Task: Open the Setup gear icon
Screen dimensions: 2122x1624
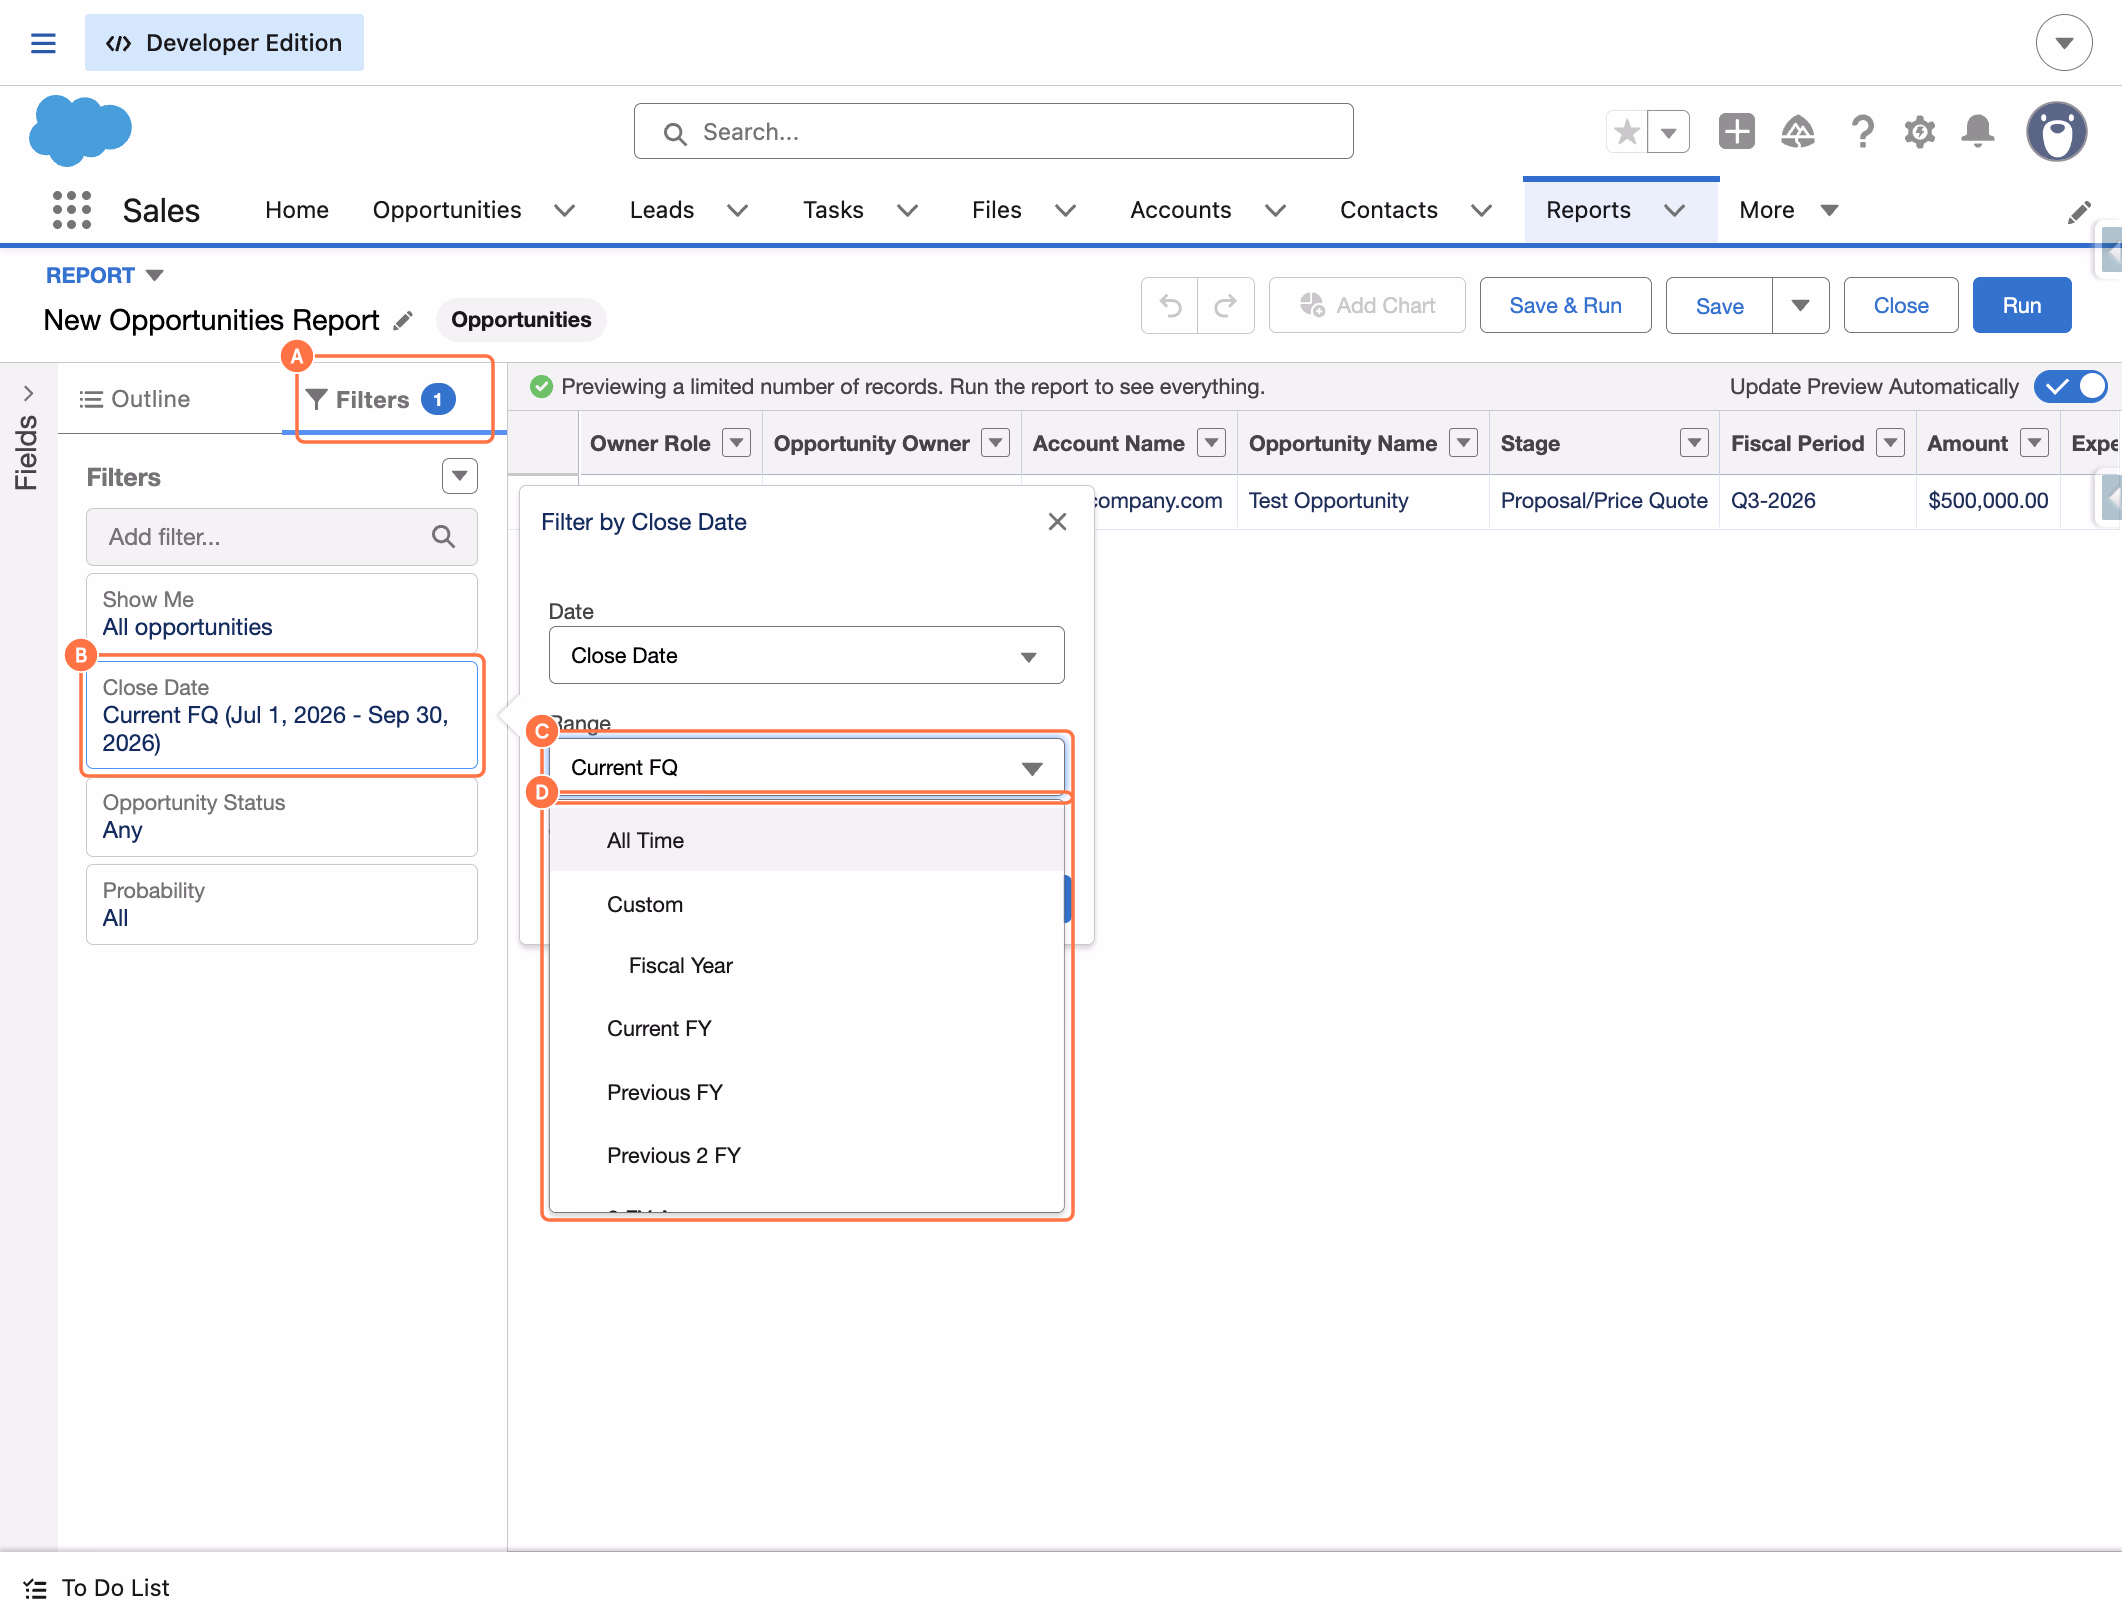Action: [1920, 131]
